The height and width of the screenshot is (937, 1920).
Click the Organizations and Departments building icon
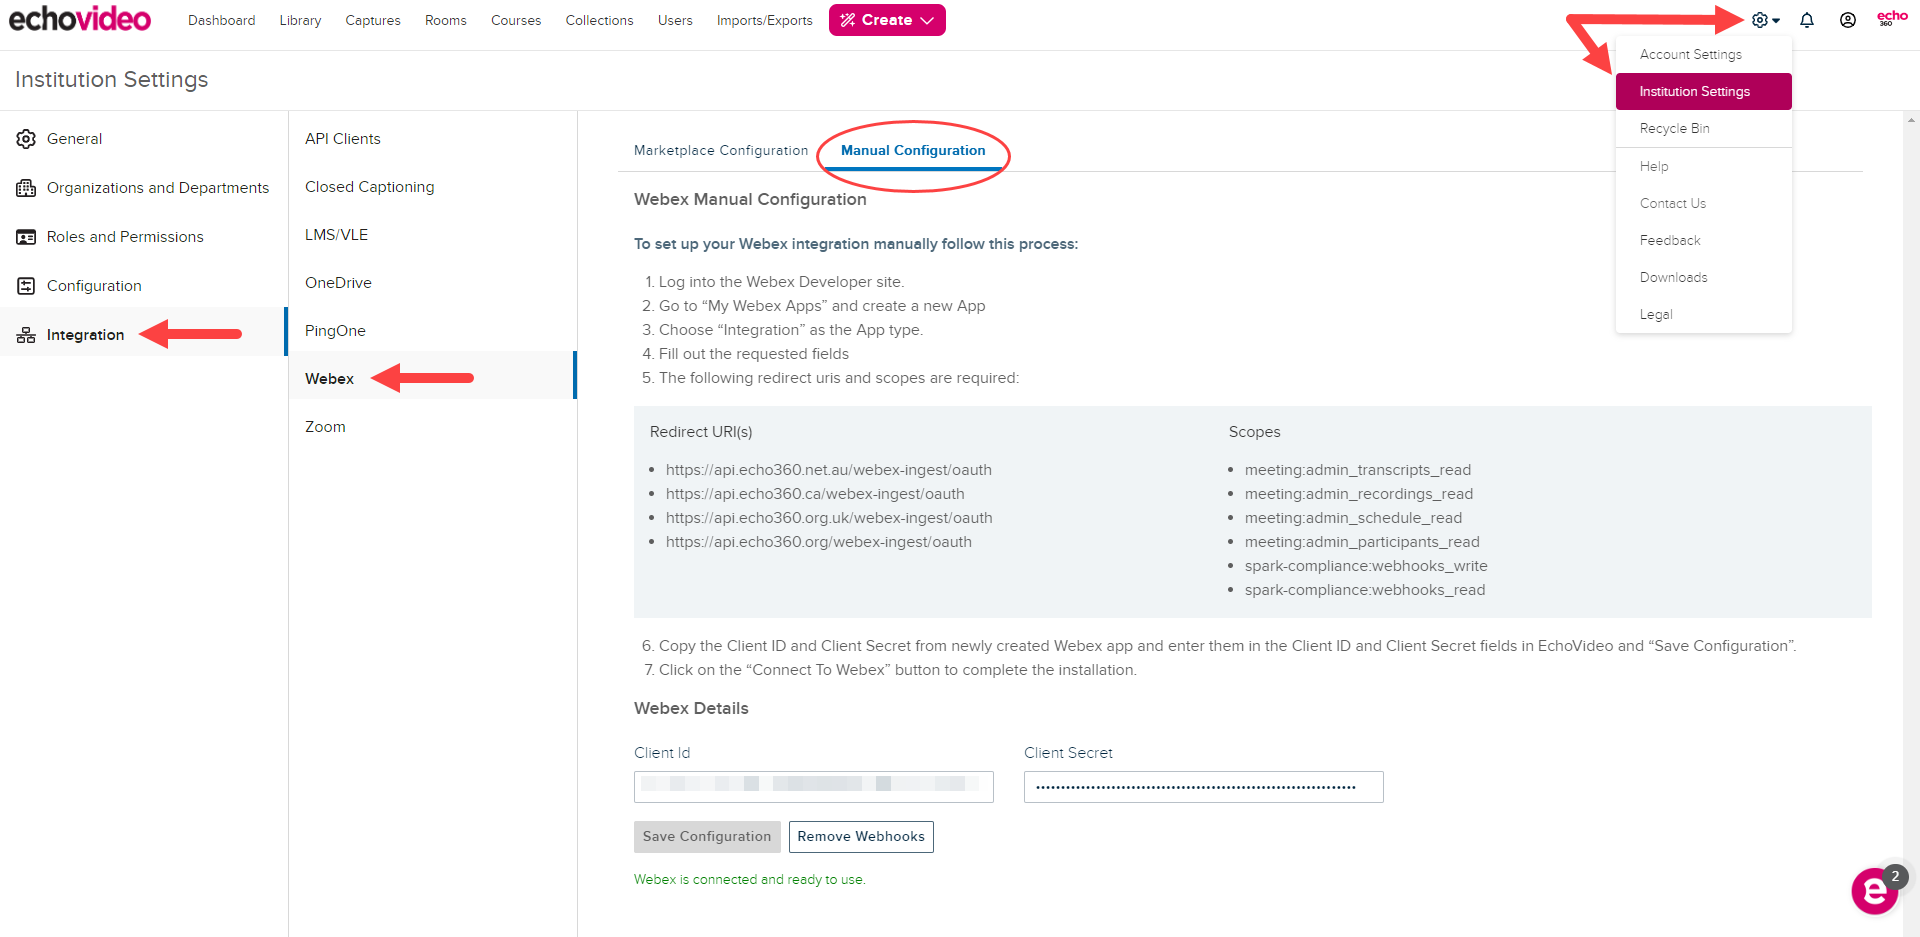(x=26, y=187)
